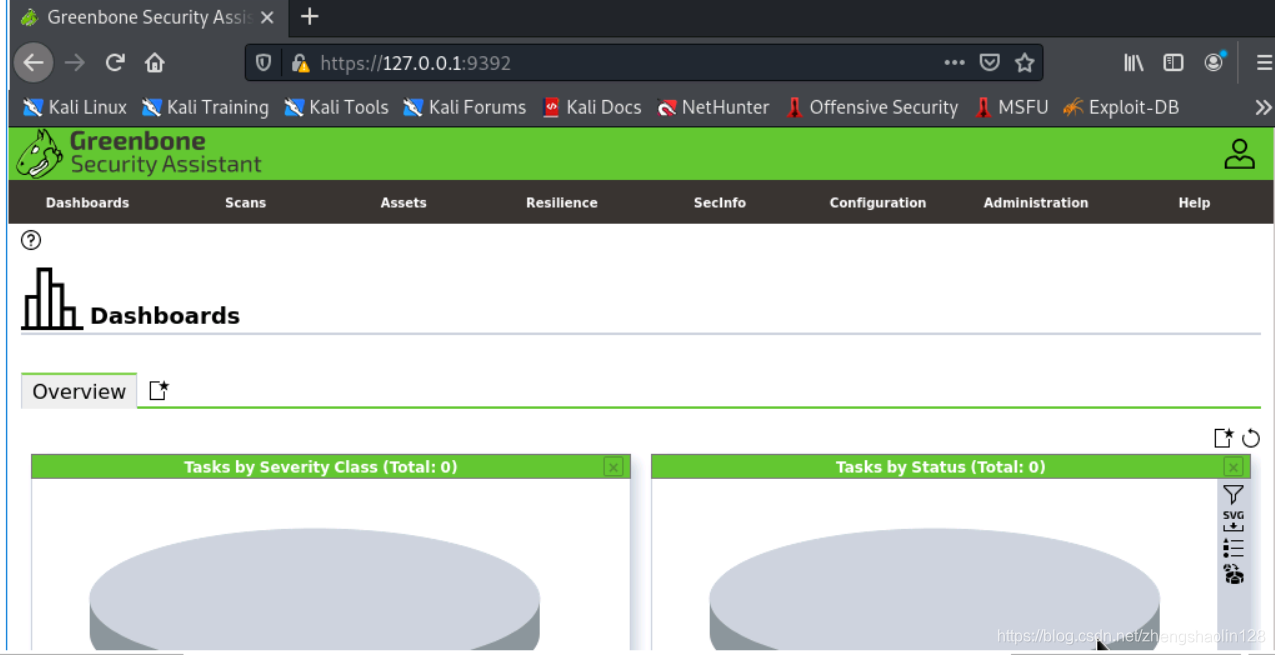Go to browser home page
This screenshot has width=1275, height=655.
pos(154,63)
